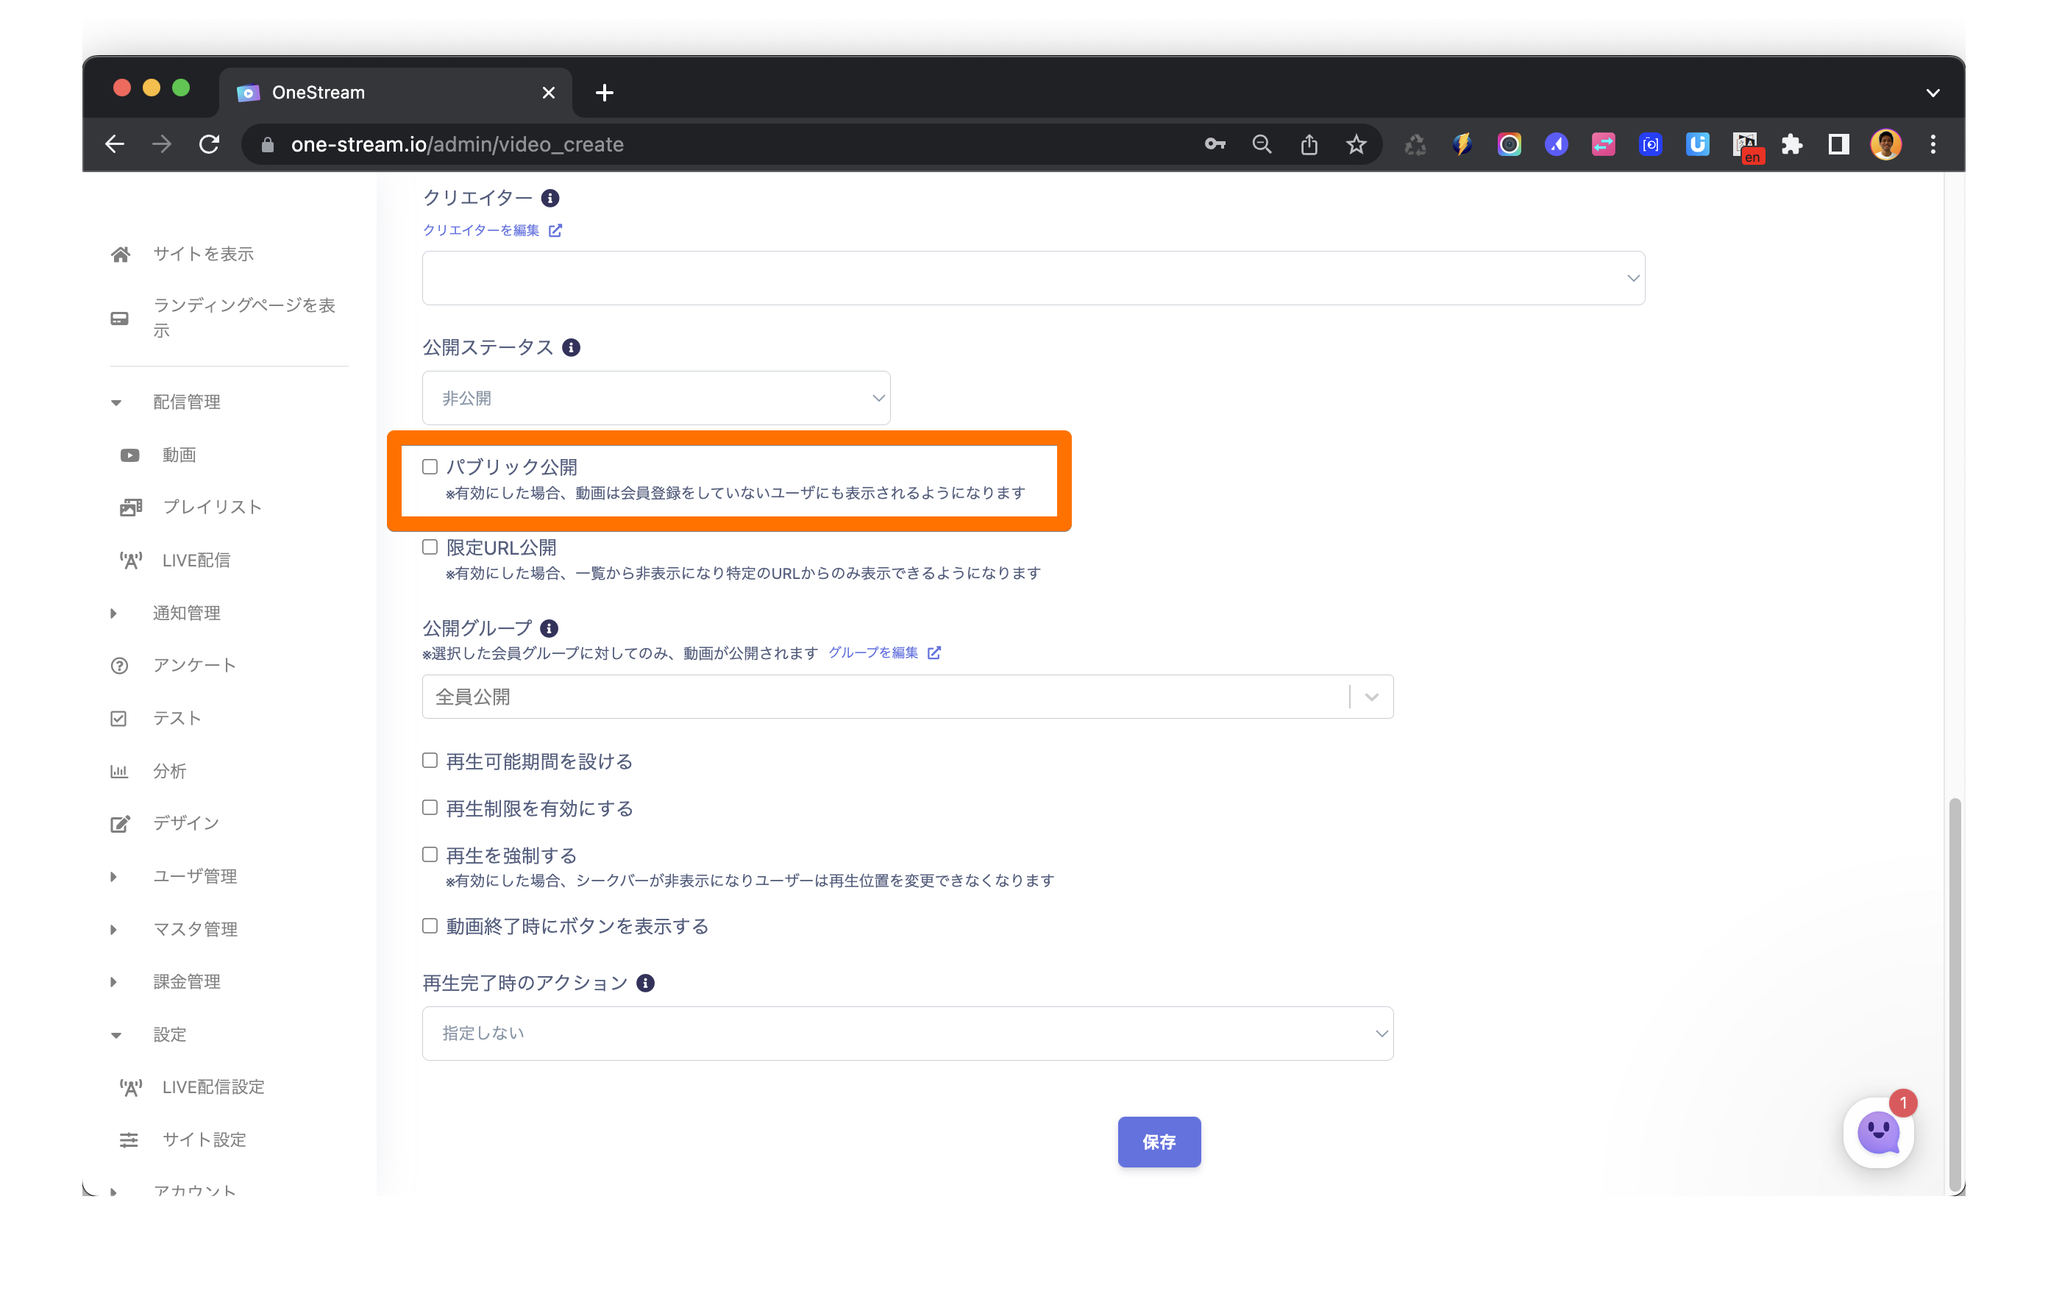Click the 公開ステータス info icon
This screenshot has height=1305, width=2048.
[x=571, y=348]
